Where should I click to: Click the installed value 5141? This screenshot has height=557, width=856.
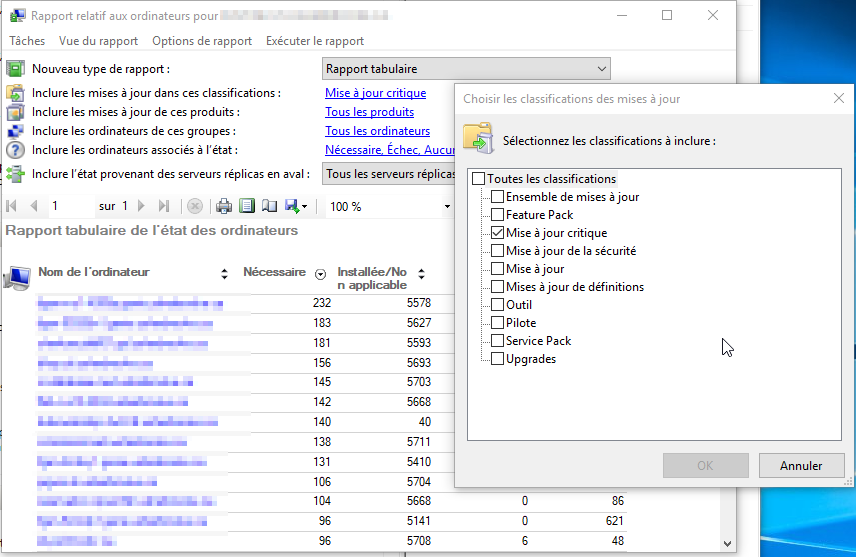(419, 521)
